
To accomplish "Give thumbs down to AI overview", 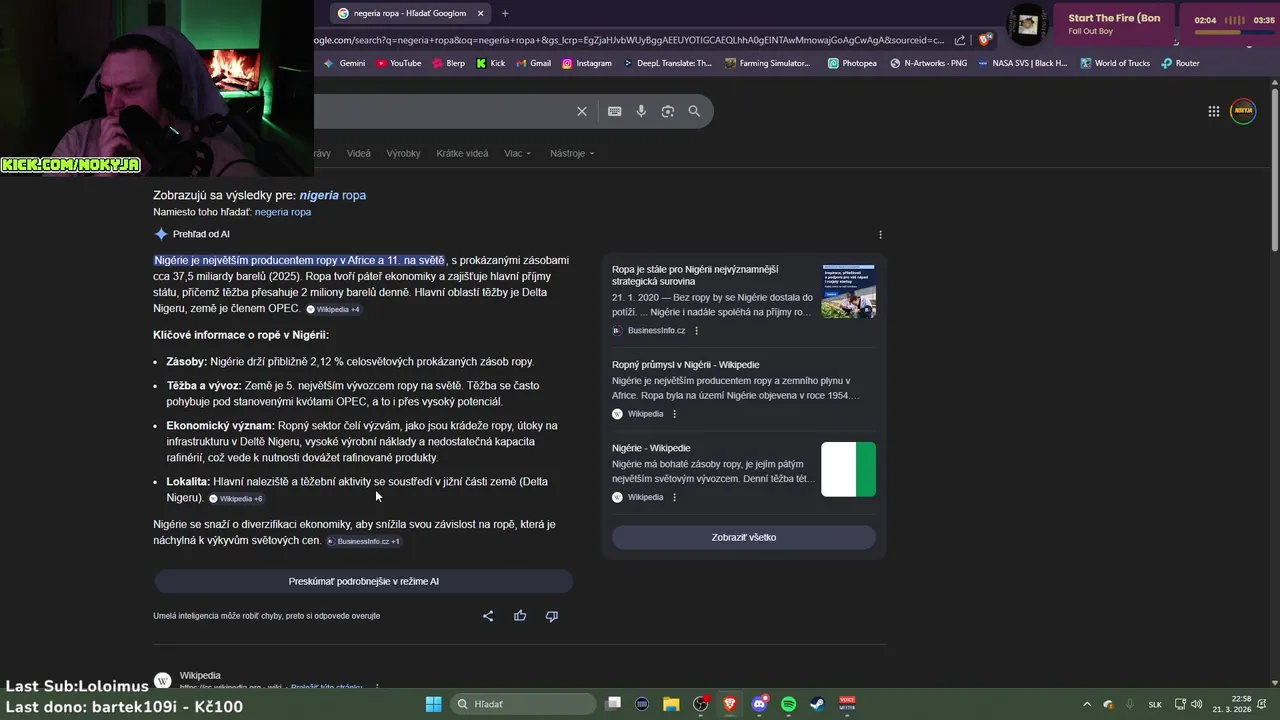I will click(x=551, y=616).
